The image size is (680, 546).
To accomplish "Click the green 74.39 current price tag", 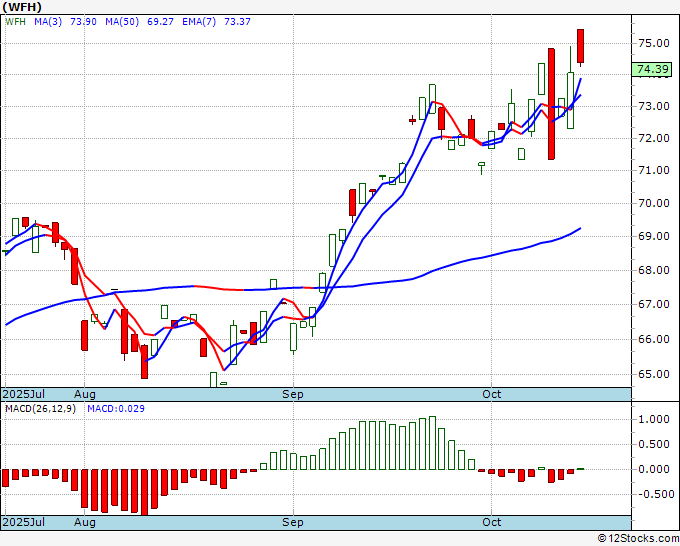I will 652,69.
